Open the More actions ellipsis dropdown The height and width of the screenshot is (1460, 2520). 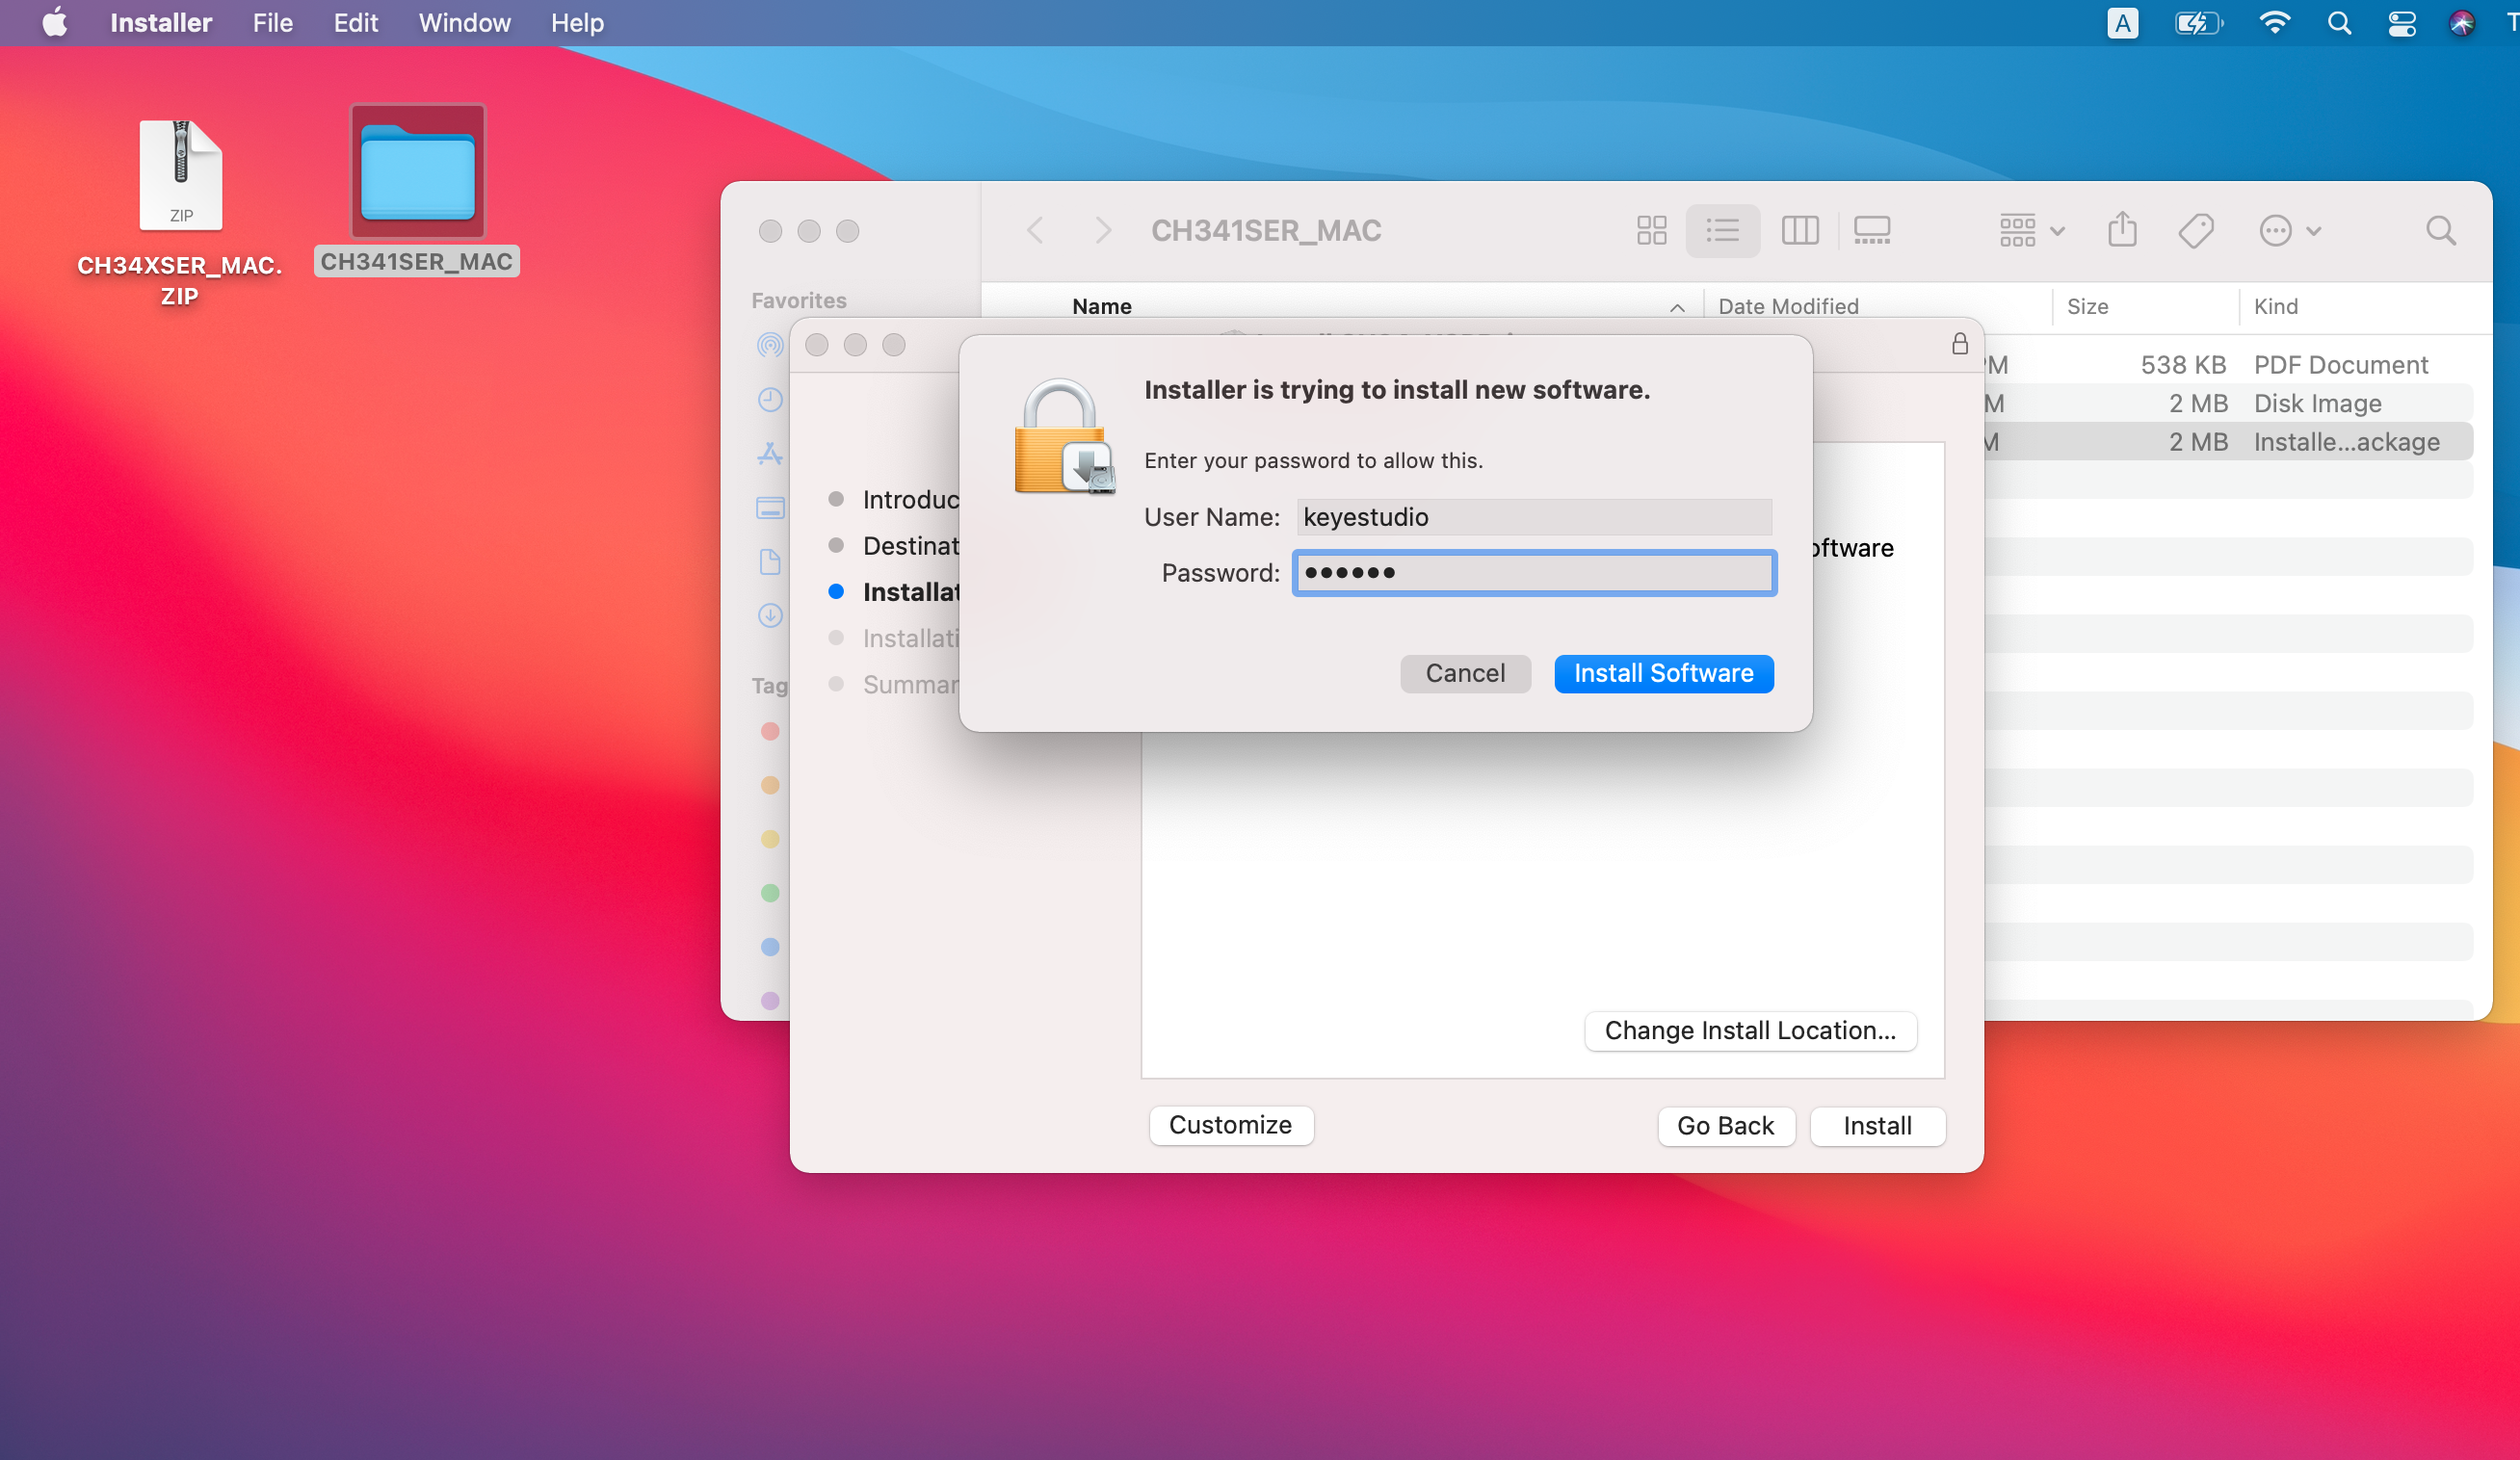pyautogui.click(x=2290, y=231)
